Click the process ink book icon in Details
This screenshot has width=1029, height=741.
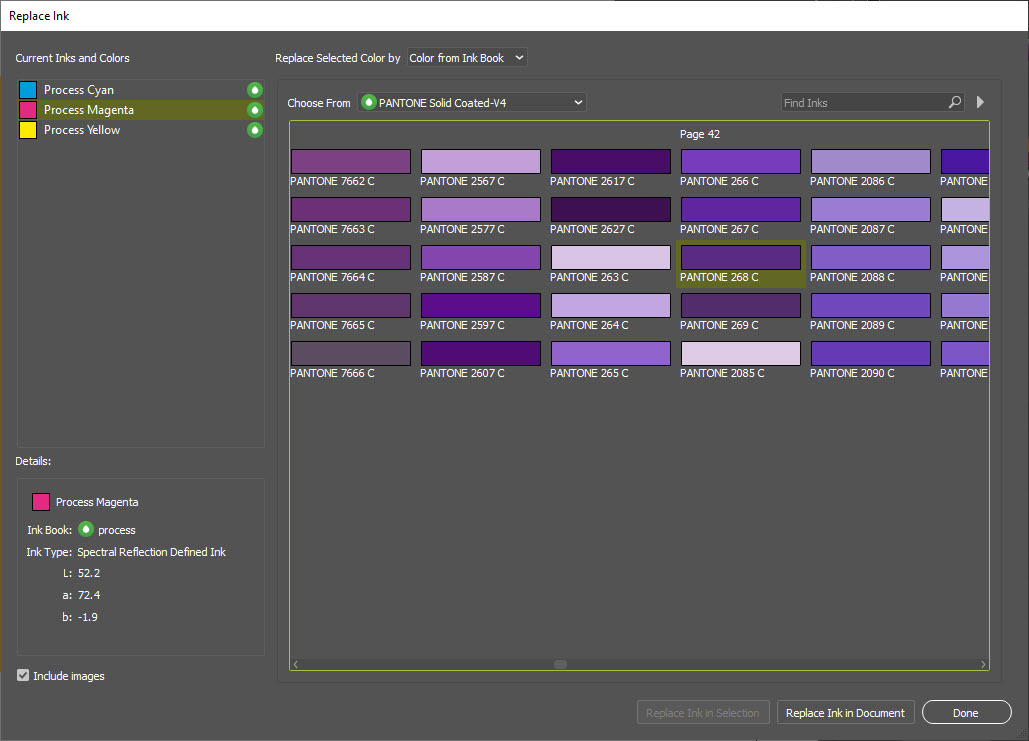pos(86,530)
